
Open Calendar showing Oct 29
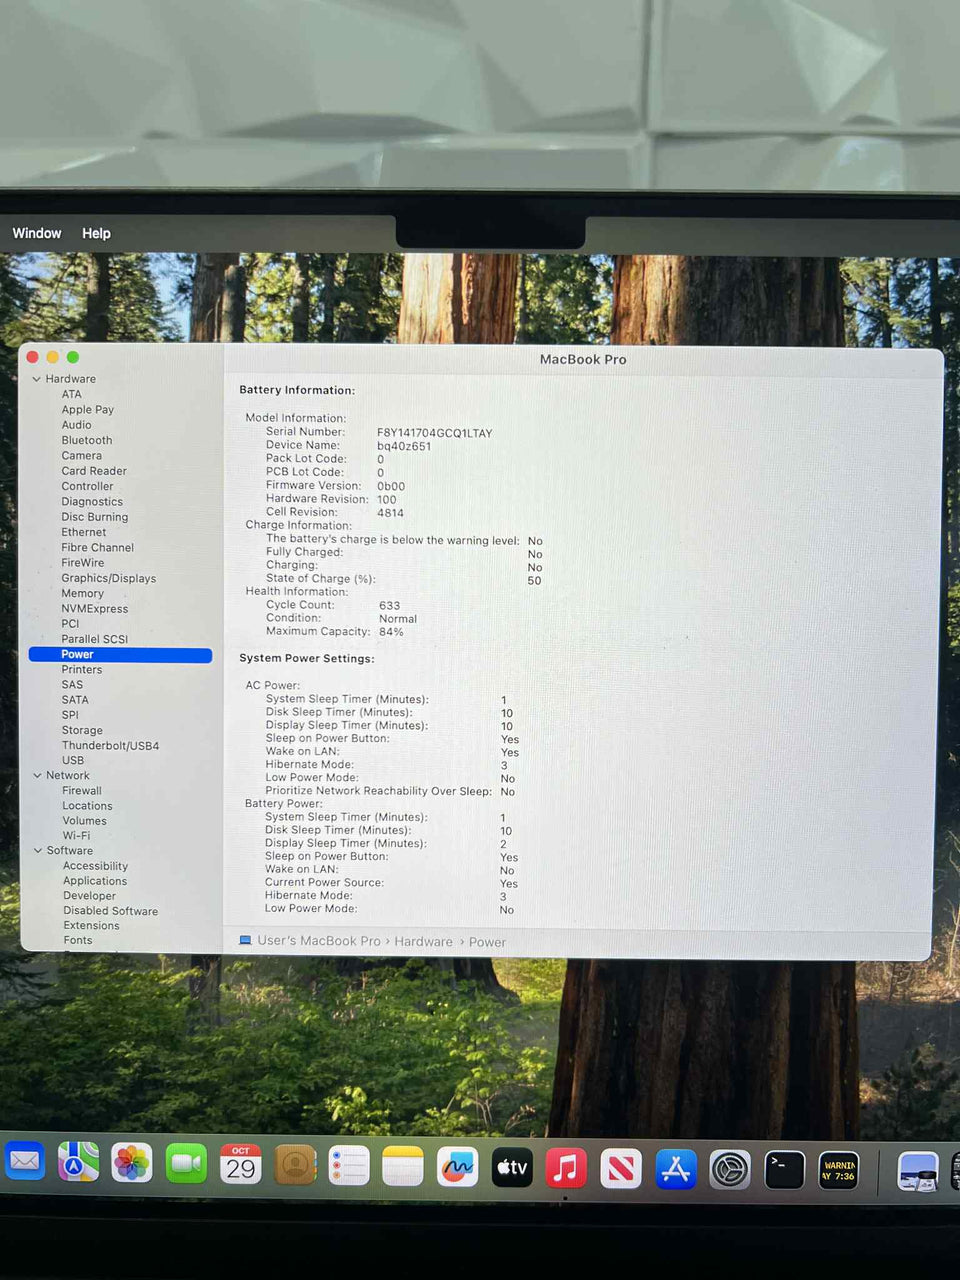[x=240, y=1164]
